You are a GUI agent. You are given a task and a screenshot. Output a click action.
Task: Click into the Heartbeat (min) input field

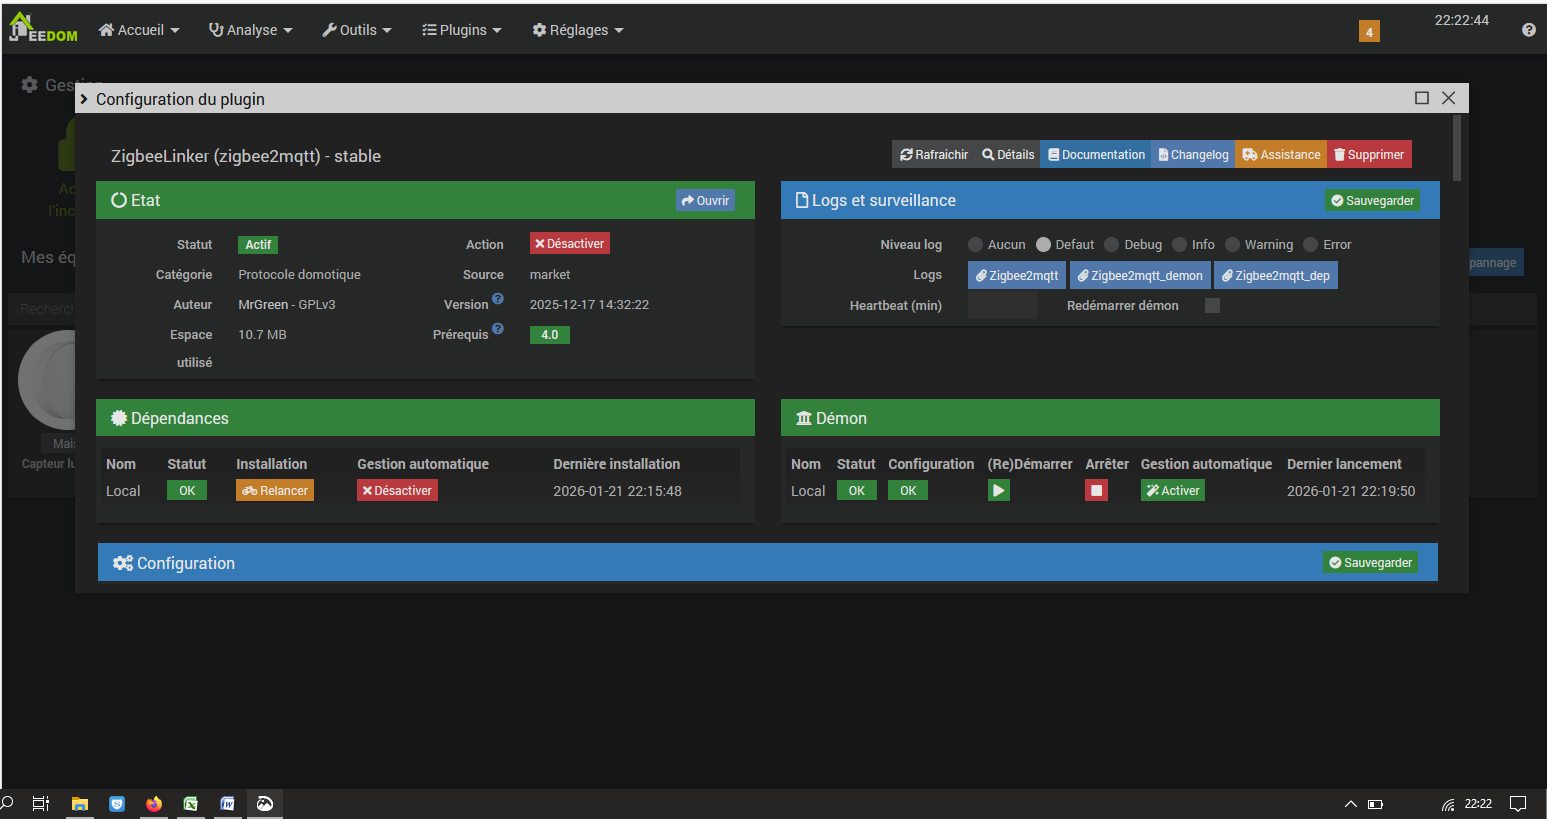coord(1002,306)
